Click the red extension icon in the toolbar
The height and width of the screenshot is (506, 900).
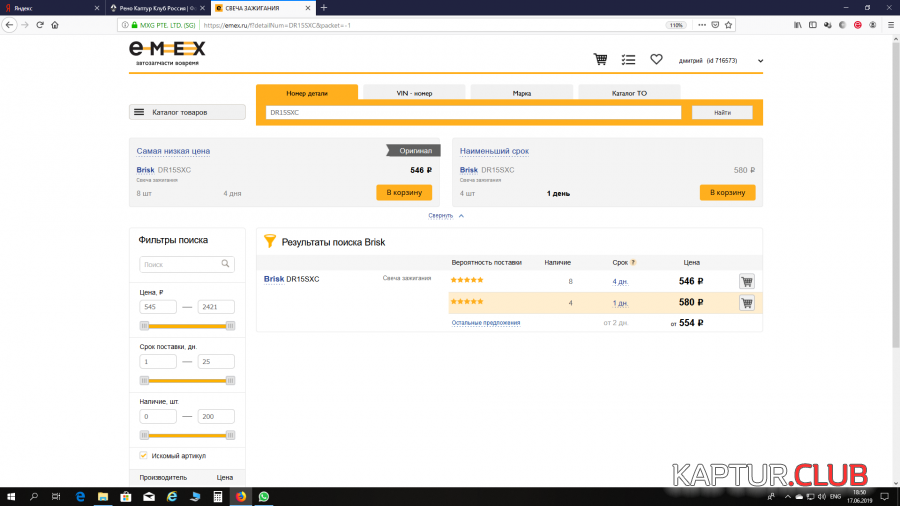[858, 25]
